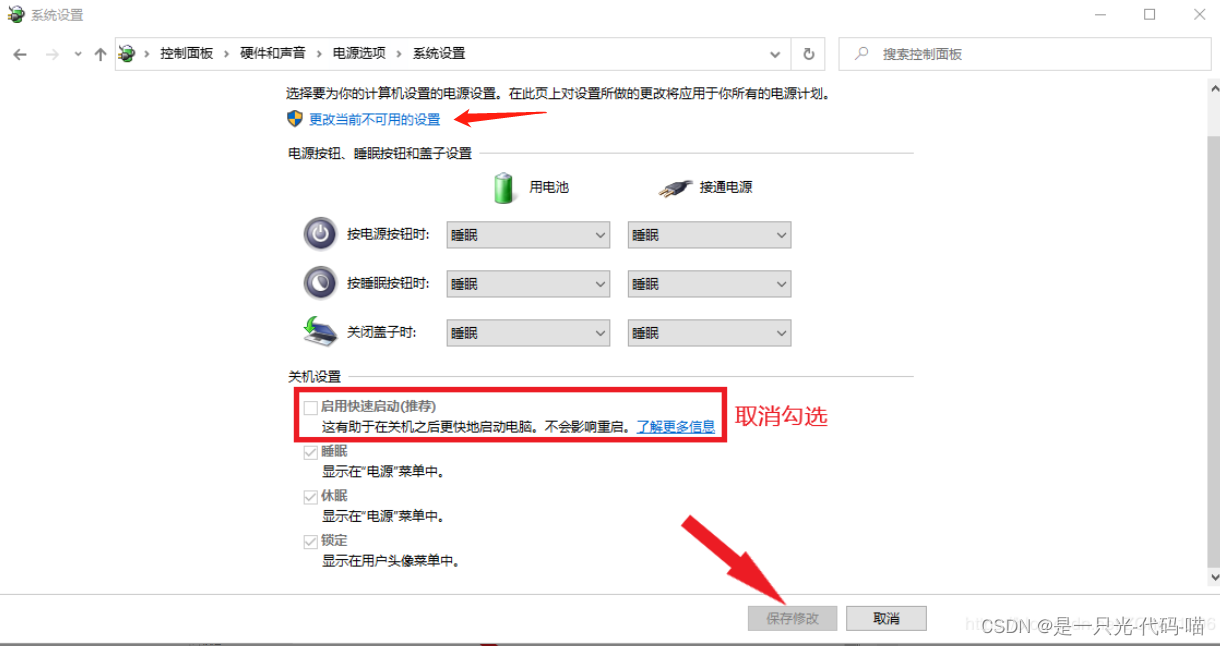The width and height of the screenshot is (1220, 646).
Task: Toggle the 睡眠 checkbox in shutdown settings
Action: coord(311,452)
